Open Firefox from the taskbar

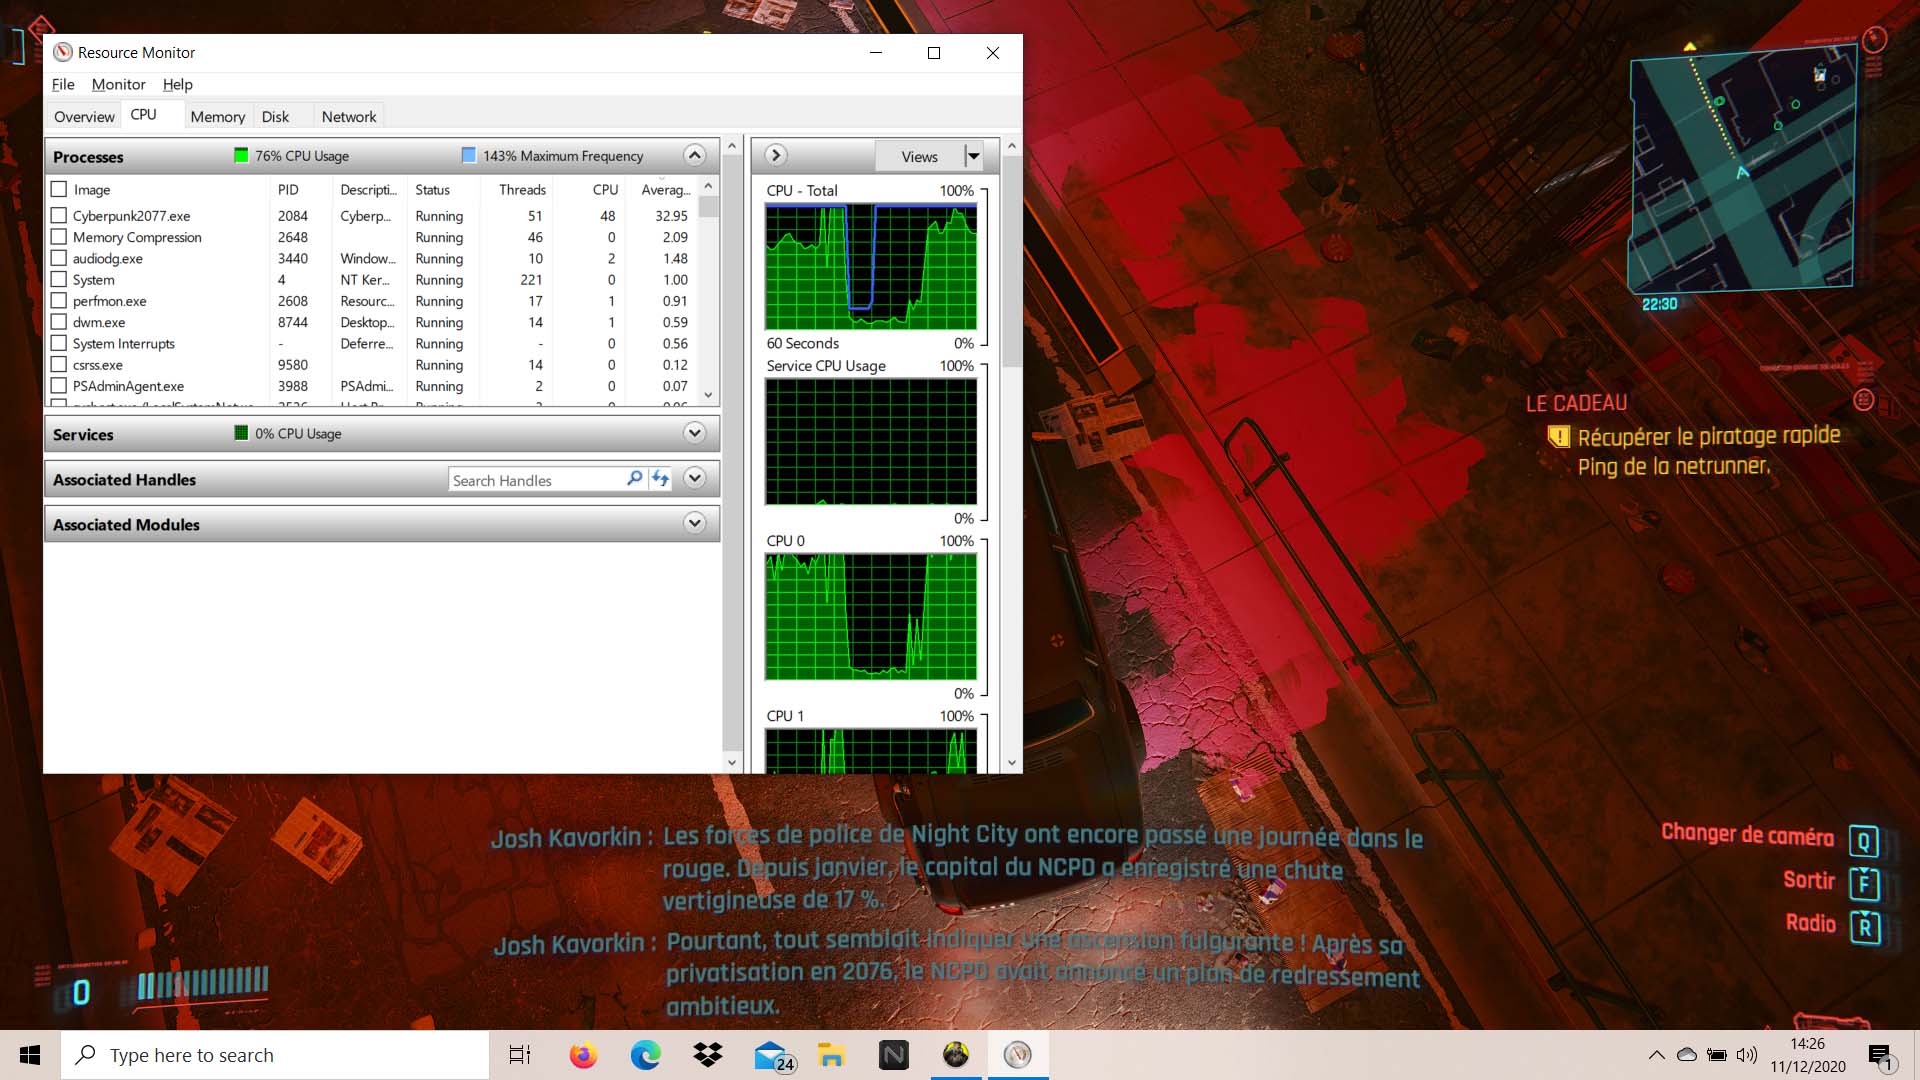pos(583,1055)
